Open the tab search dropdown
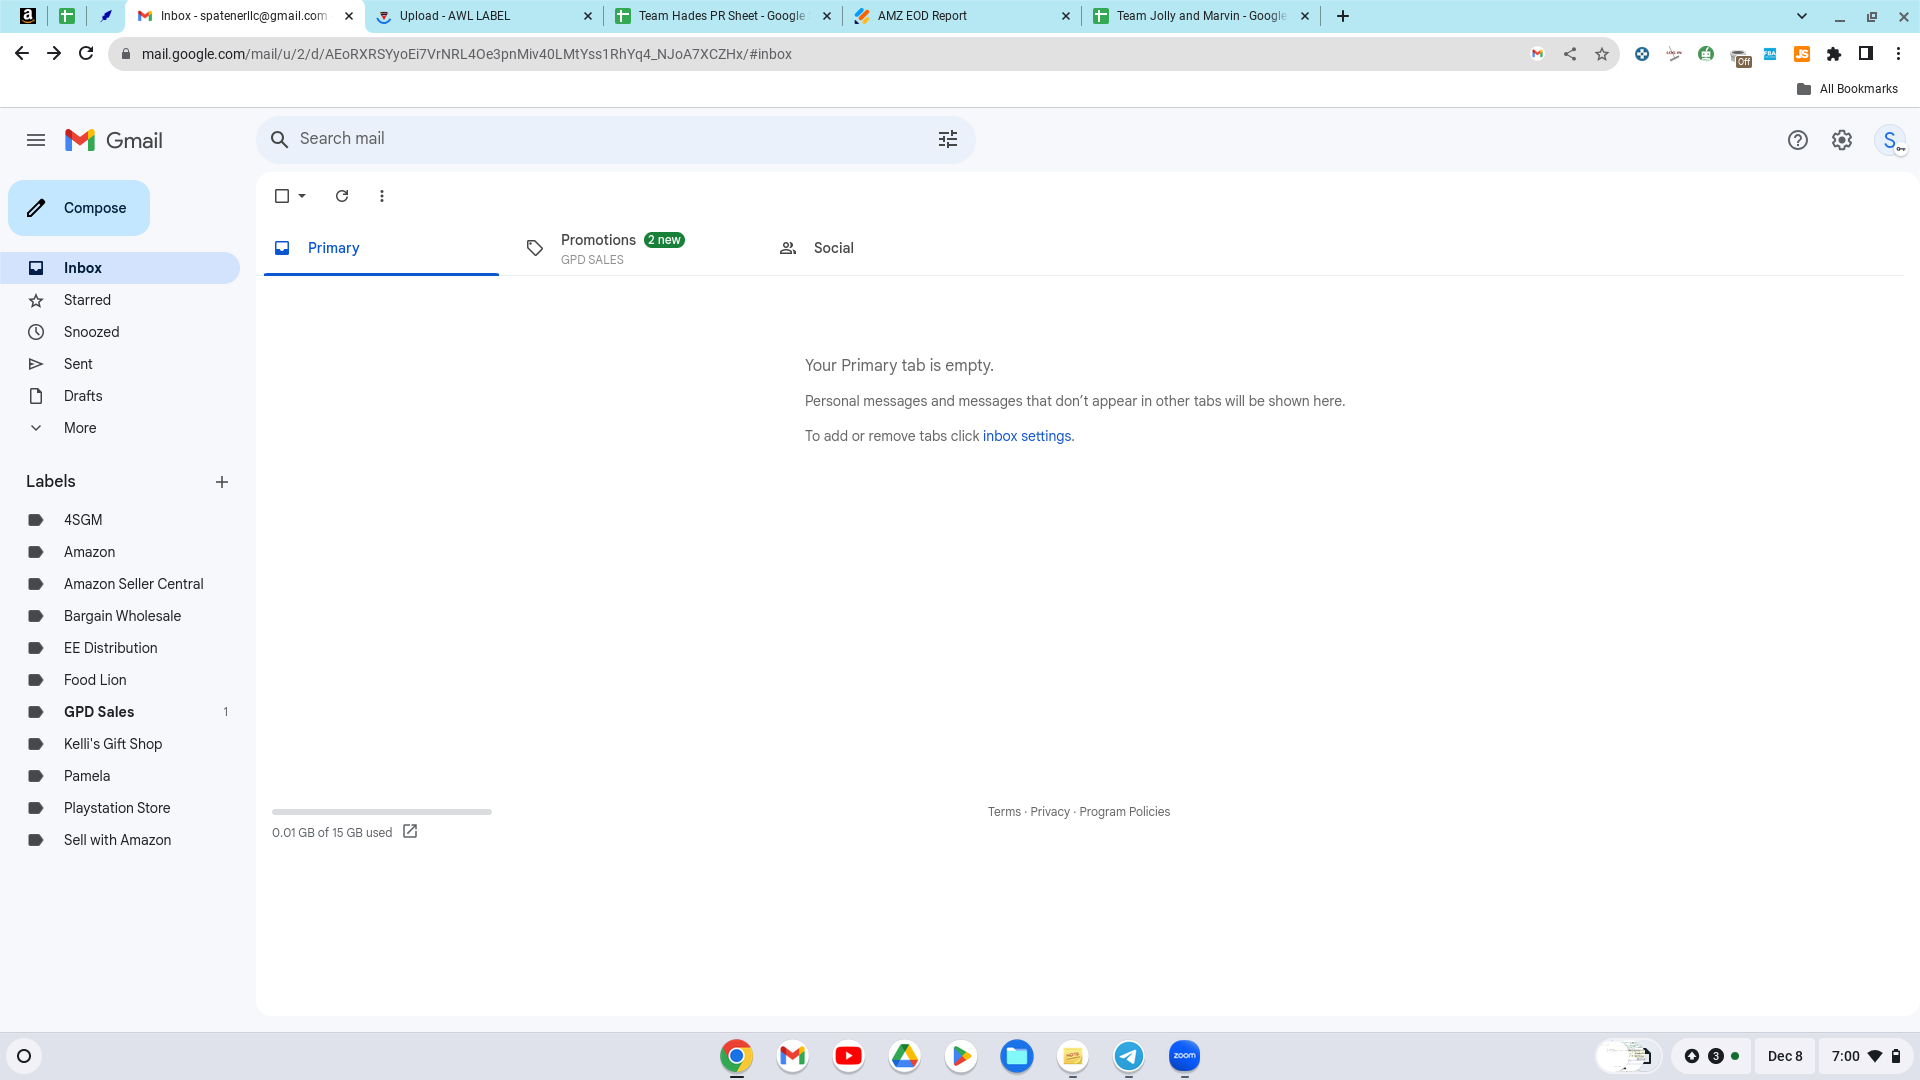The width and height of the screenshot is (1920, 1080). coord(1802,16)
